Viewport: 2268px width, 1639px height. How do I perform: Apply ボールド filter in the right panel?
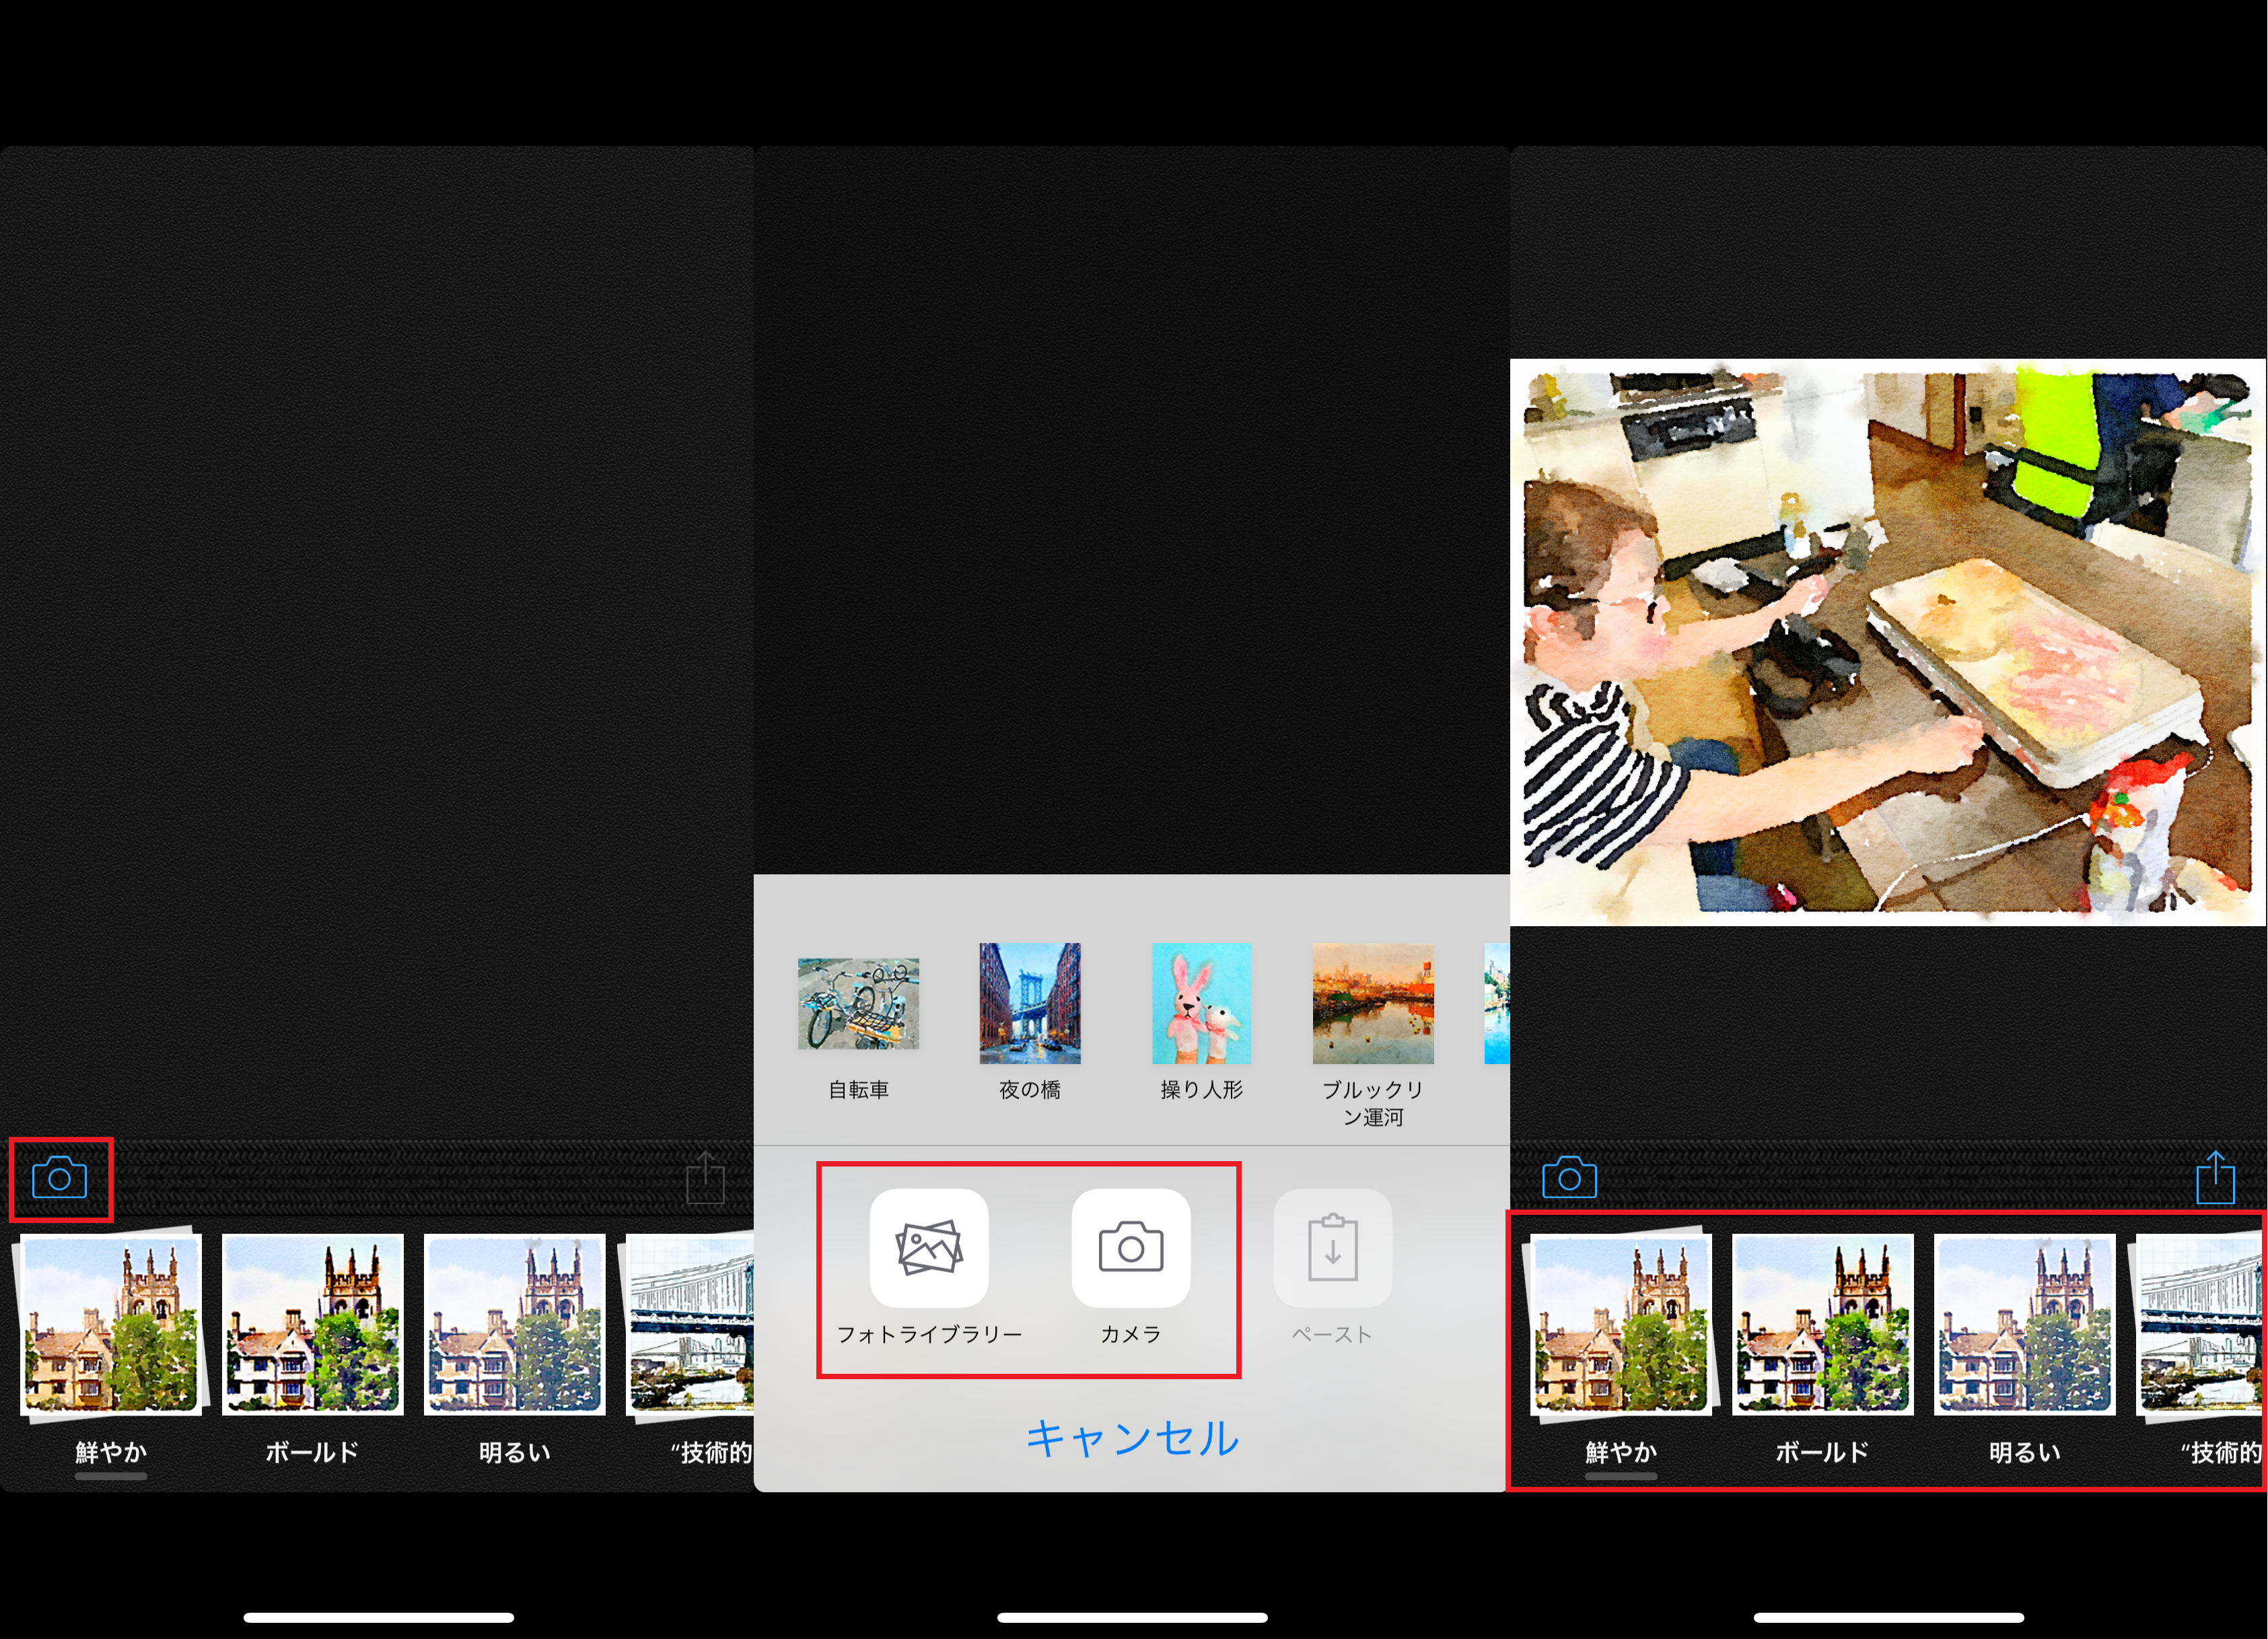(1822, 1325)
